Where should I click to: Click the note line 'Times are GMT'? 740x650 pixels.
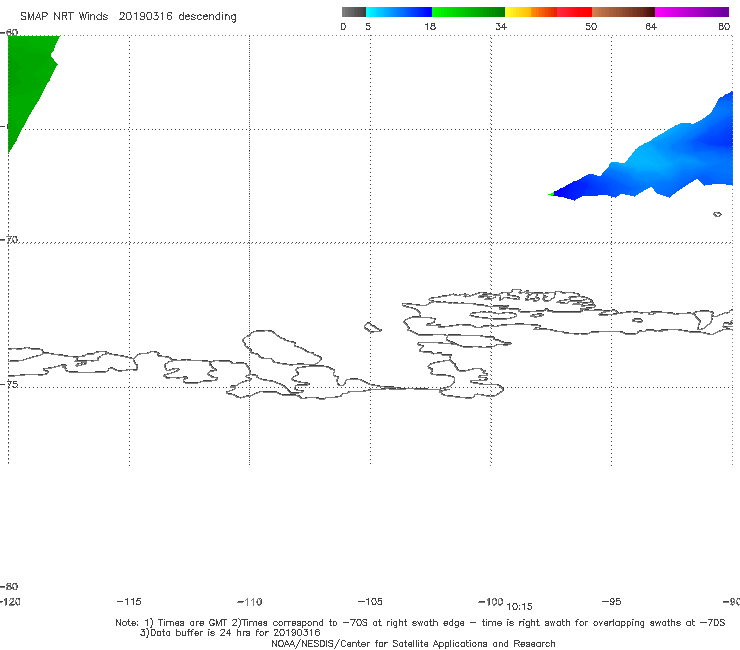tap(193, 623)
